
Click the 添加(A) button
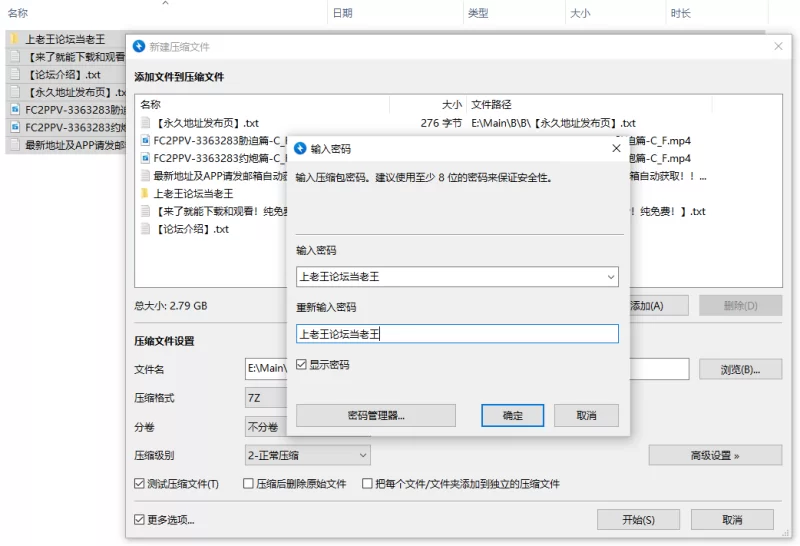click(x=659, y=306)
